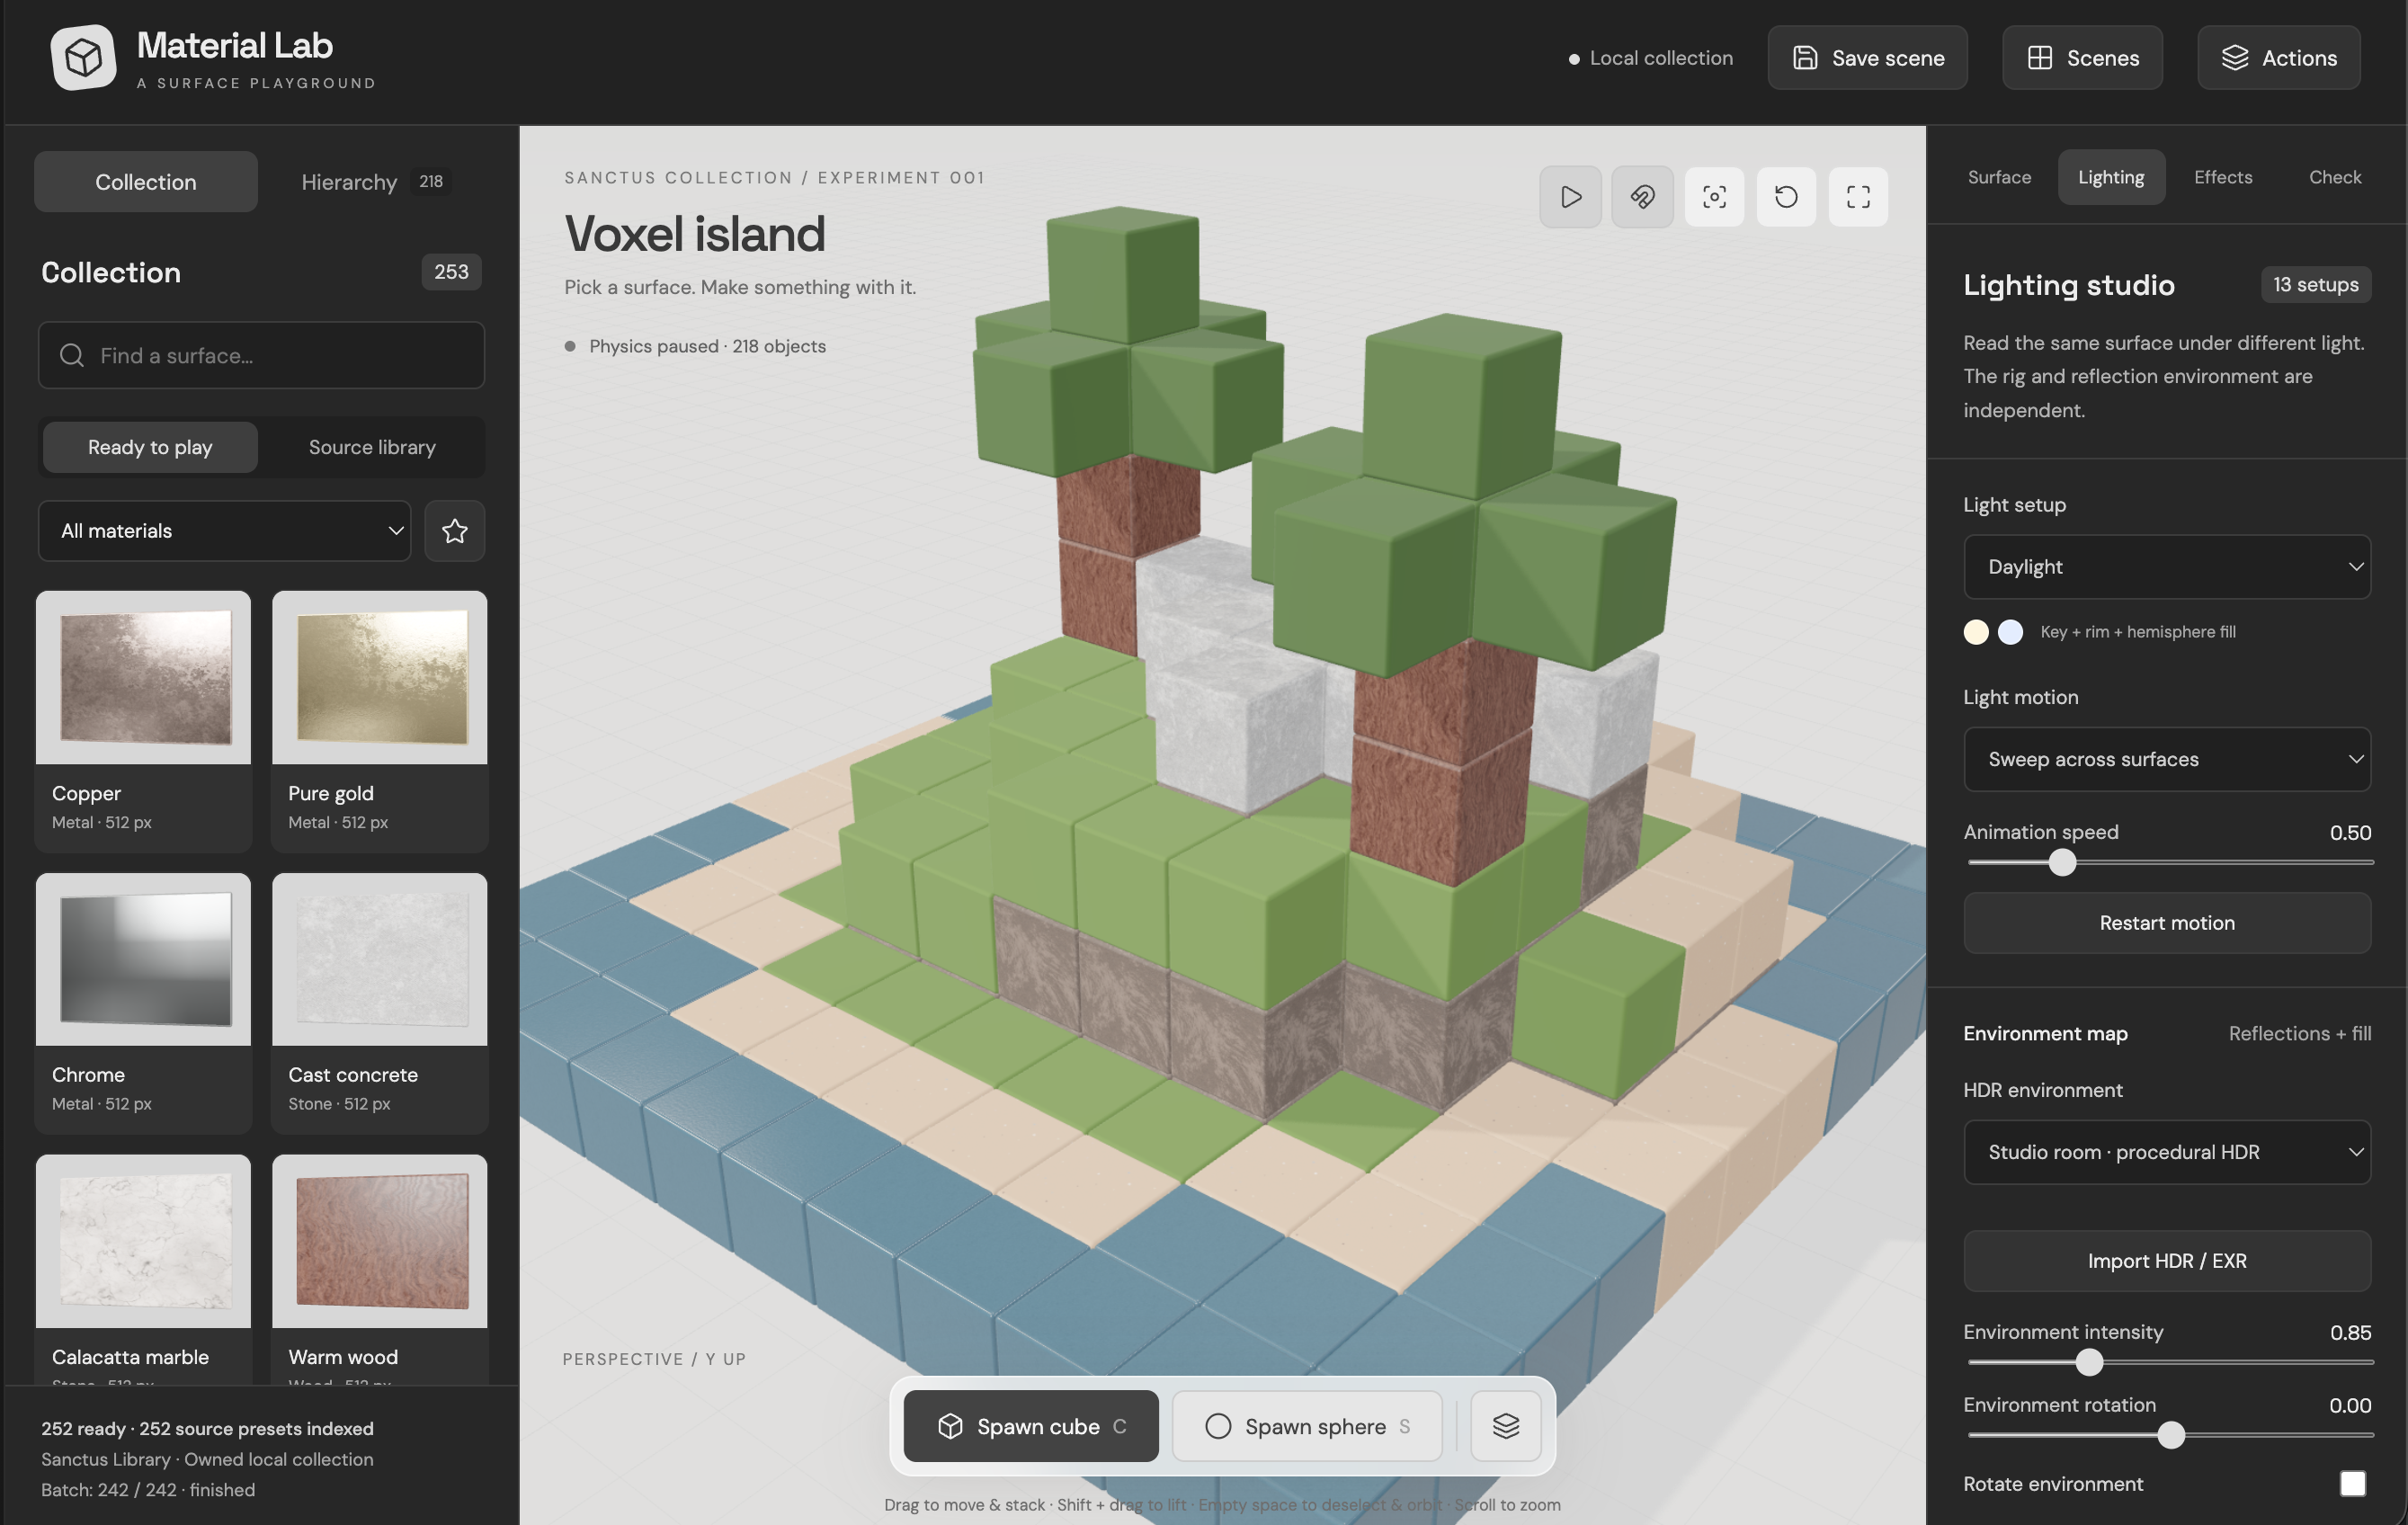Select the Source library filter
Viewport: 2408px width, 1525px height.
(372, 446)
